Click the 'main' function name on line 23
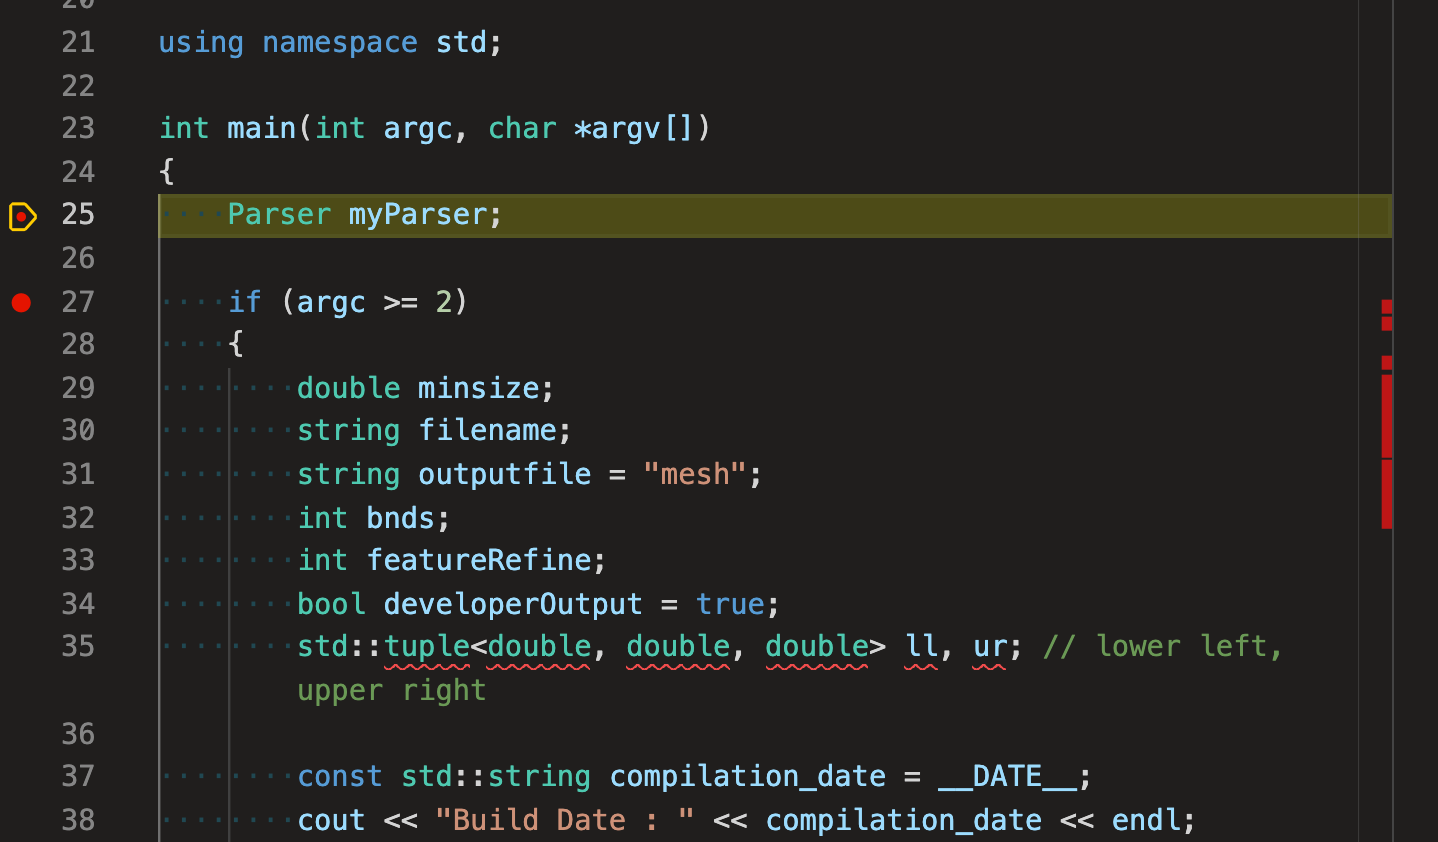The width and height of the screenshot is (1438, 842). 262,129
